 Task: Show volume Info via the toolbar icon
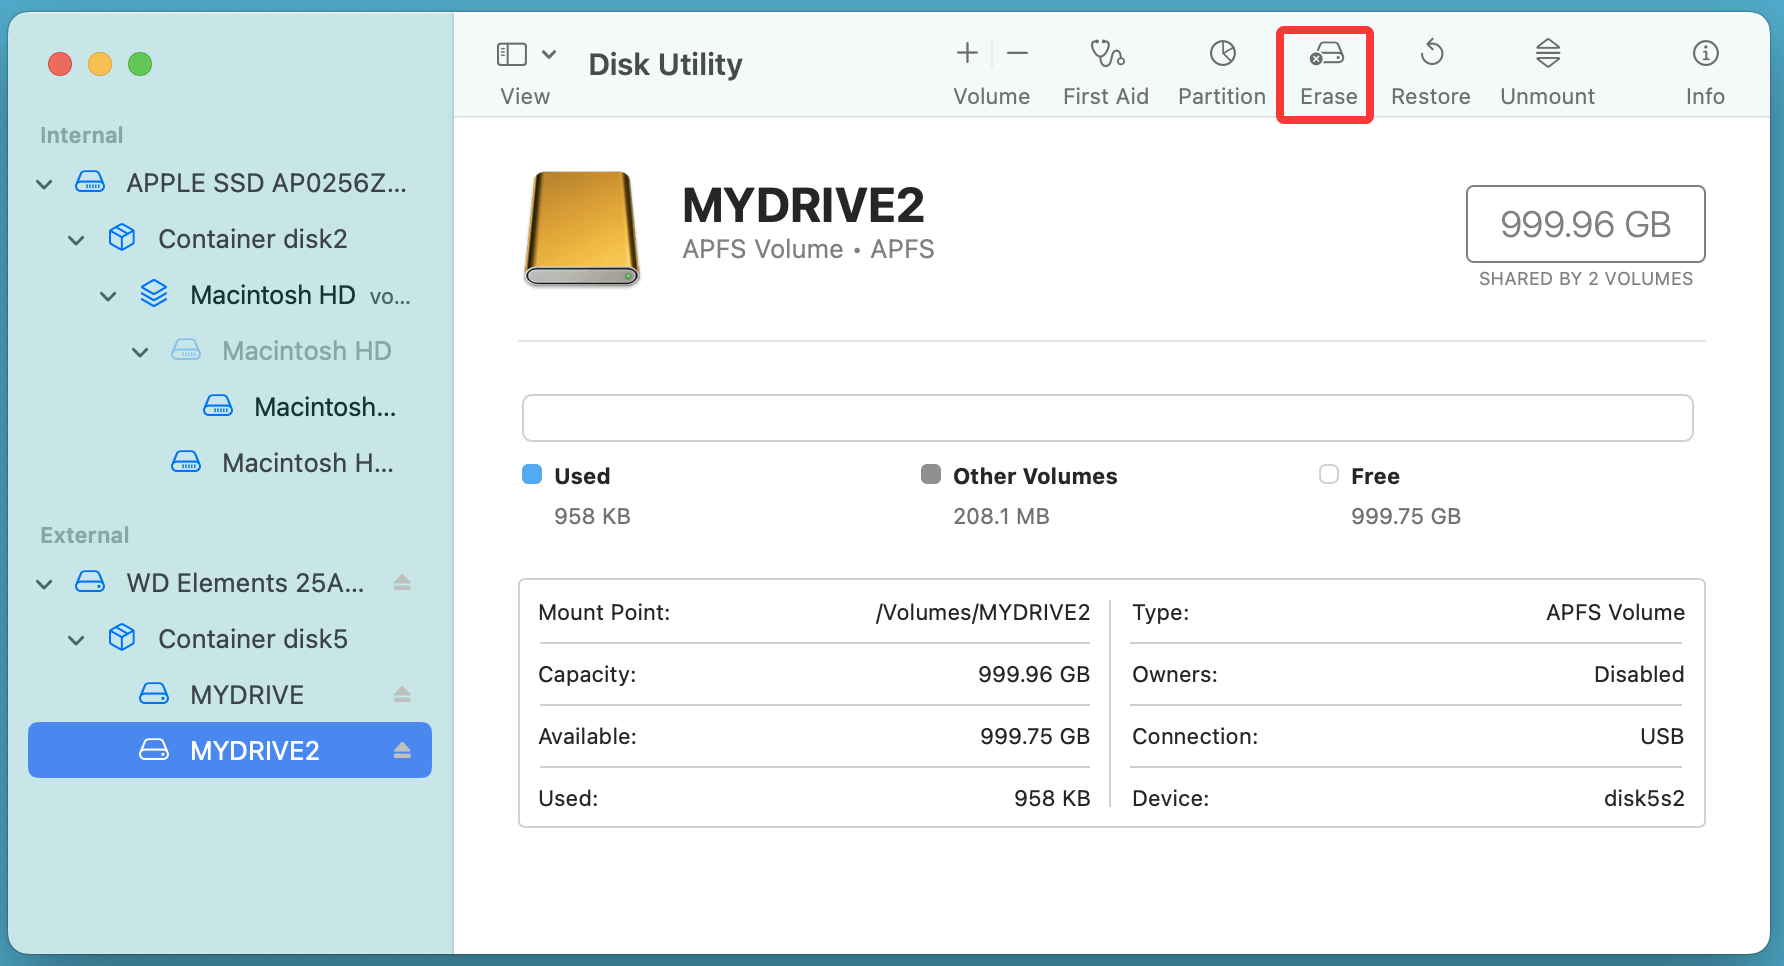(x=1704, y=70)
